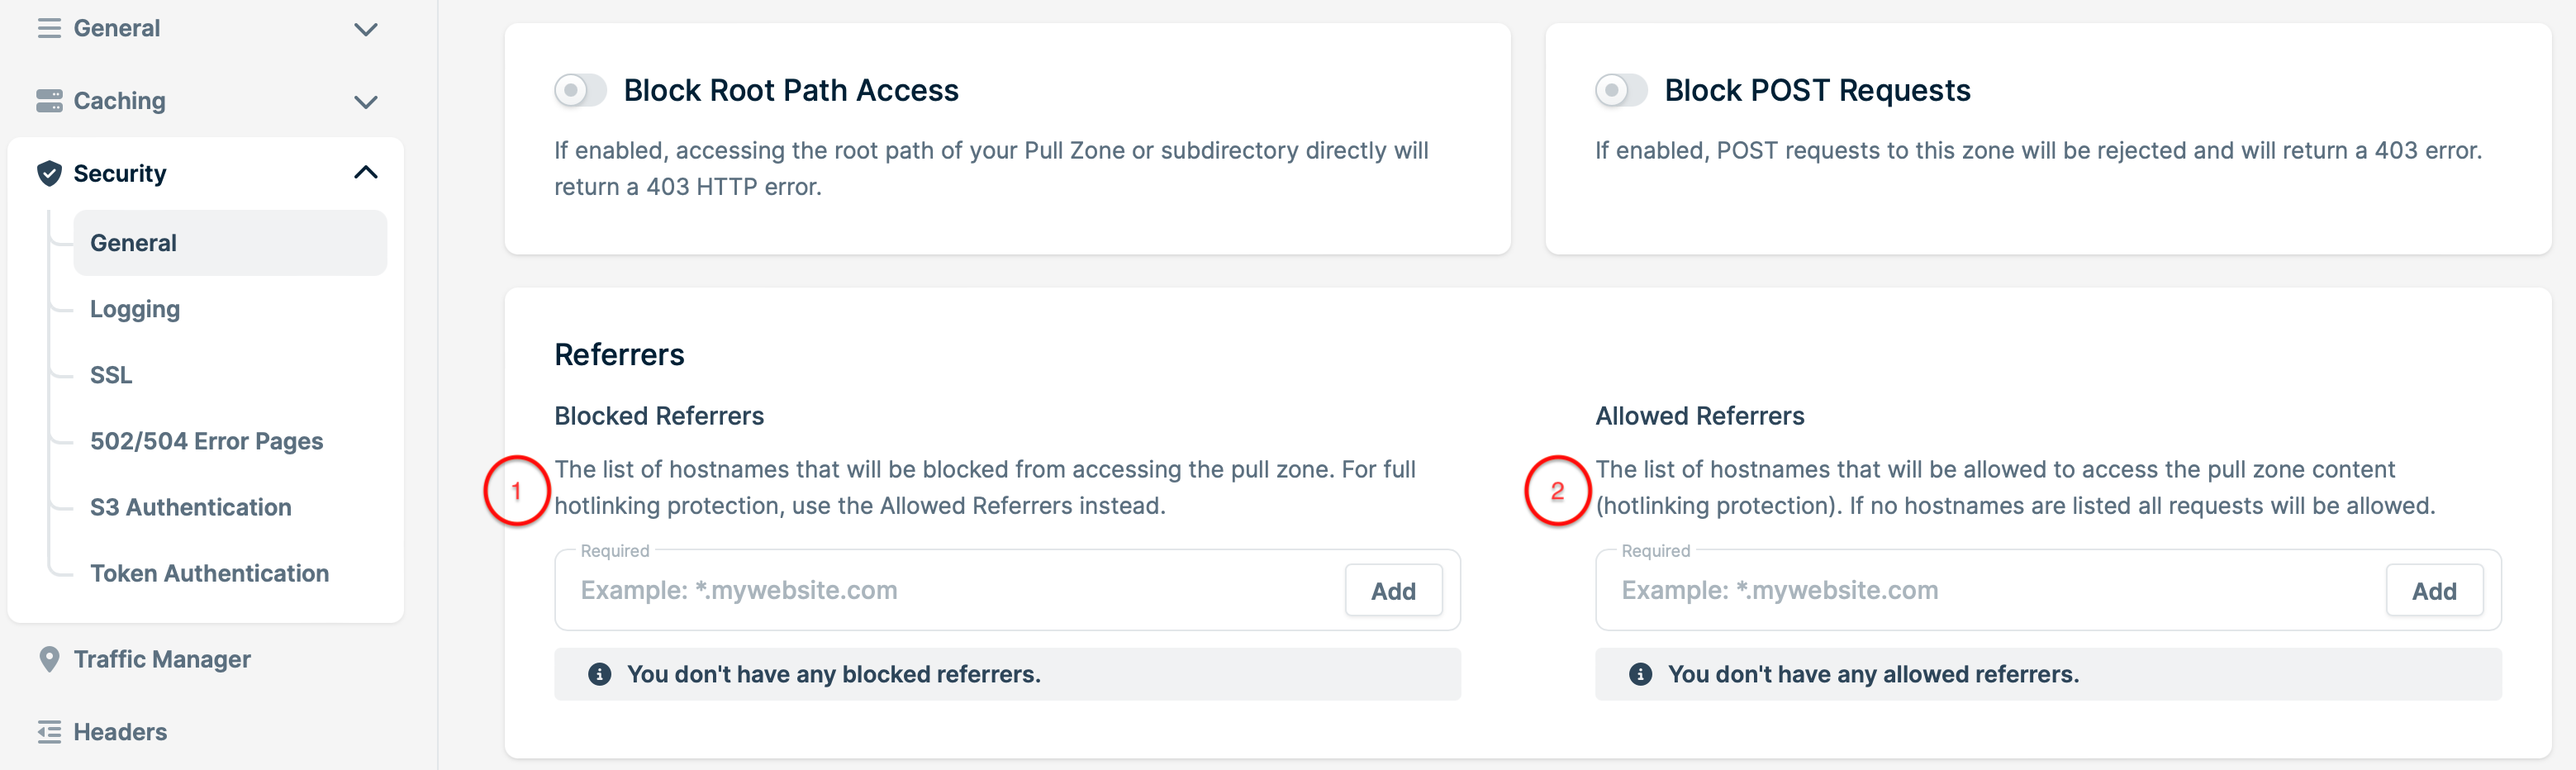Click info icon beside allowed referrers notice
This screenshot has width=2576, height=770.
click(x=1640, y=674)
